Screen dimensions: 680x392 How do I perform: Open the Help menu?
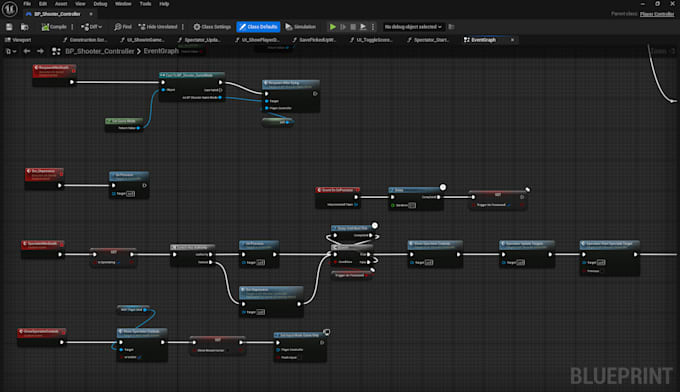164,4
